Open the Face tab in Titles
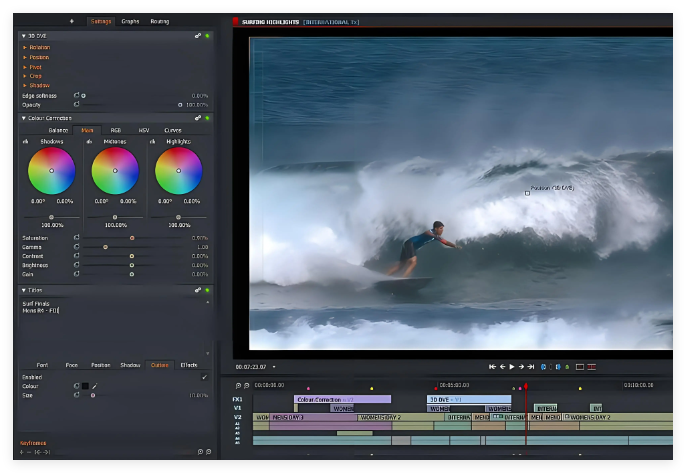The image size is (686, 473). [72, 365]
